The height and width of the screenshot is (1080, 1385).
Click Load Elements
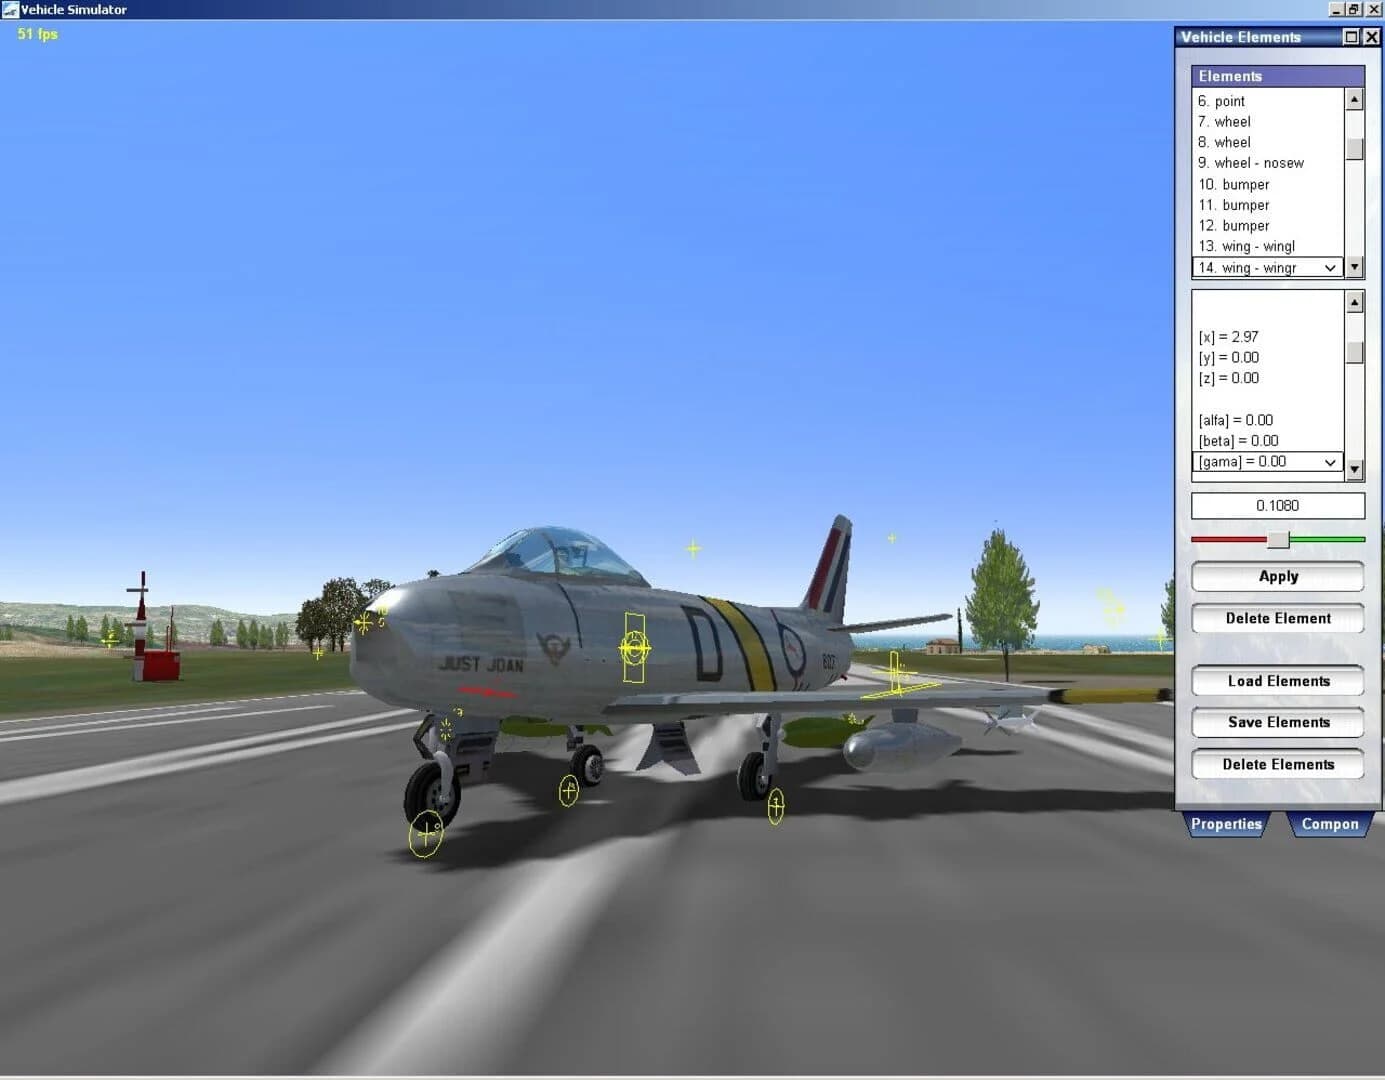point(1277,681)
